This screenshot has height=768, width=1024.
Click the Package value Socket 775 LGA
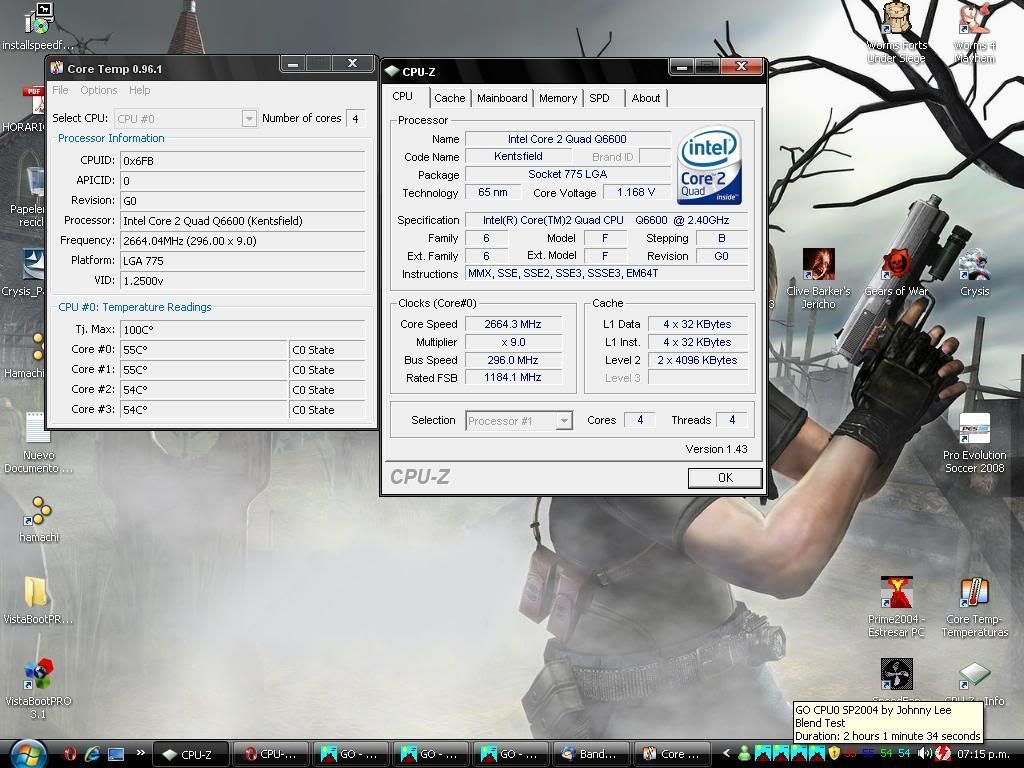click(x=568, y=174)
